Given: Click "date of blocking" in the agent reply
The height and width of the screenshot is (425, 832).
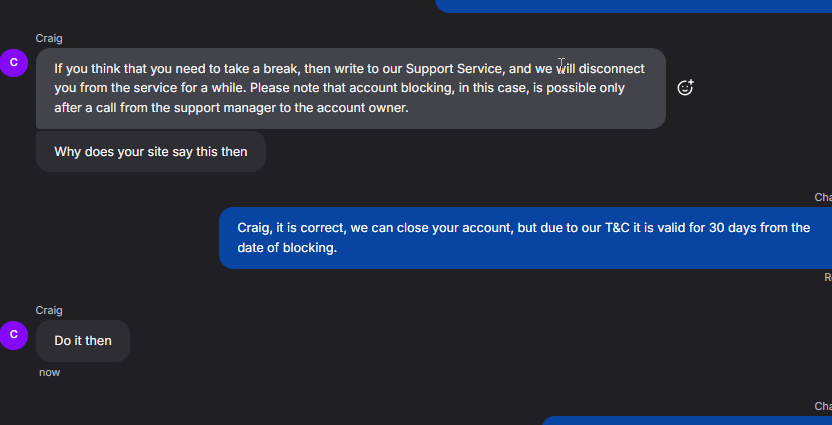Looking at the screenshot, I should (x=287, y=247).
